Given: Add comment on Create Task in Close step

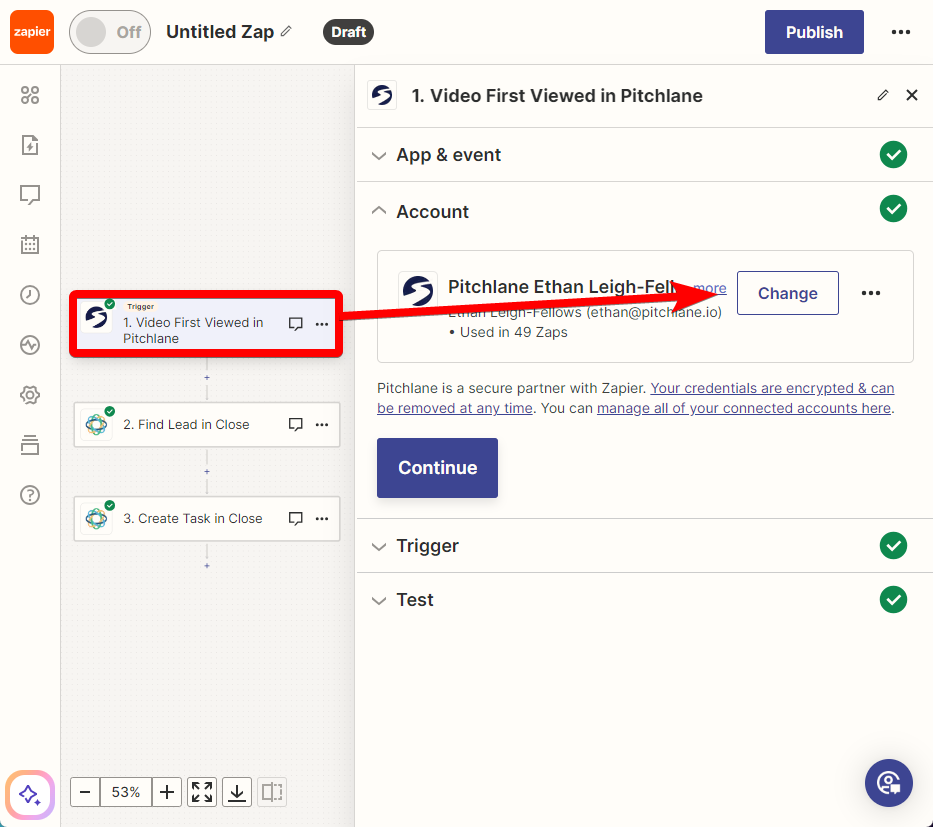Looking at the screenshot, I should [x=296, y=518].
